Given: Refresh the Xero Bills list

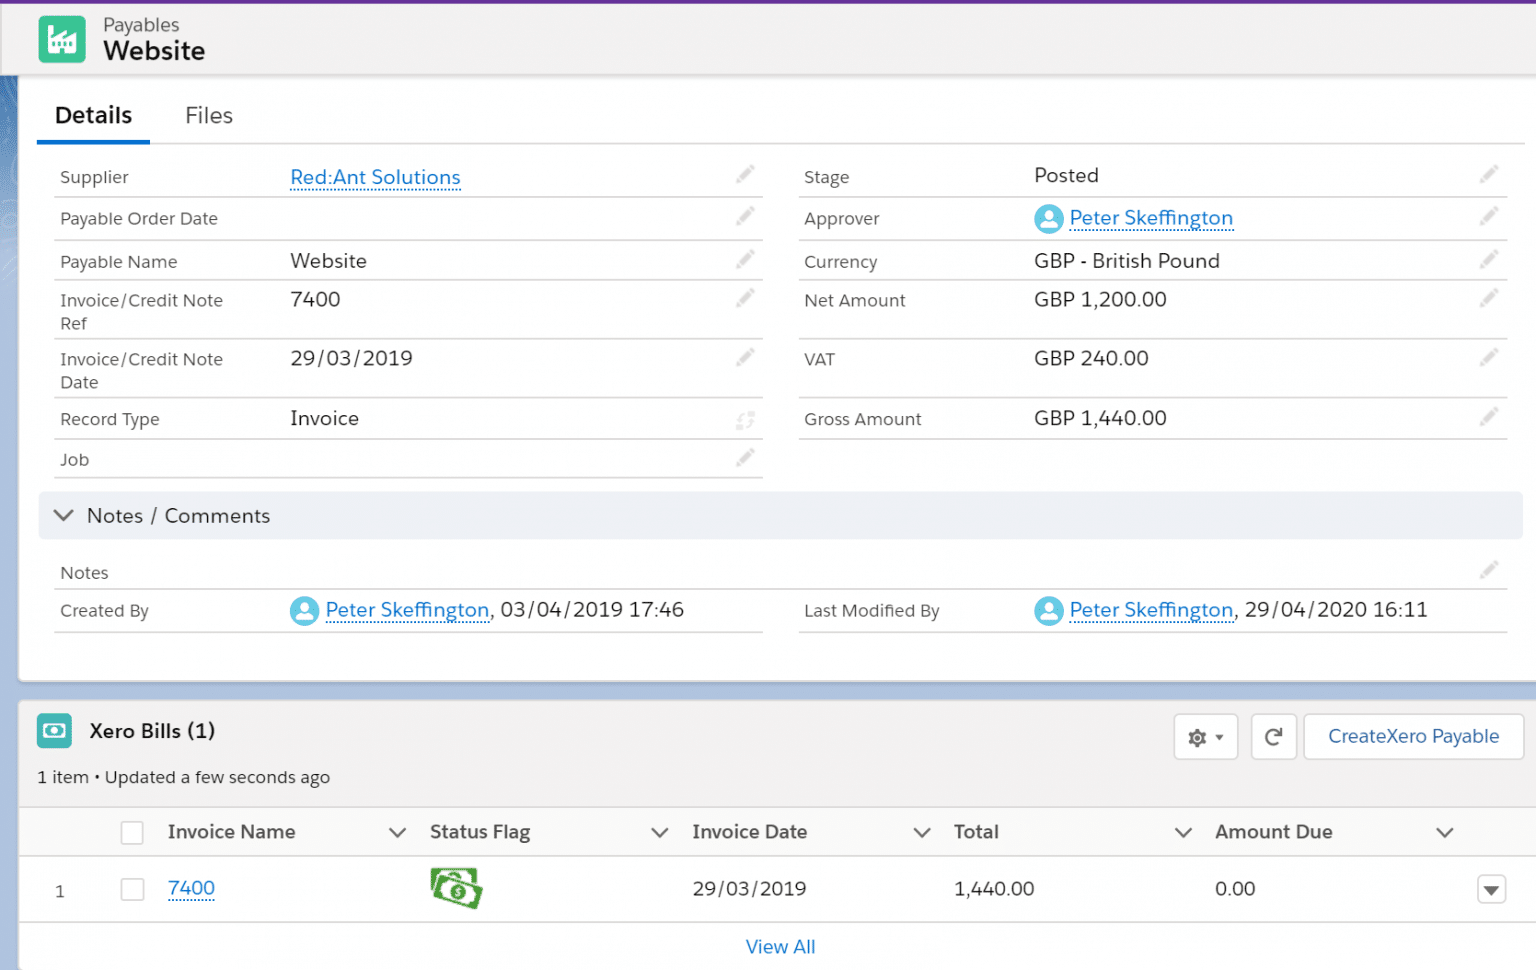Looking at the screenshot, I should (1273, 736).
